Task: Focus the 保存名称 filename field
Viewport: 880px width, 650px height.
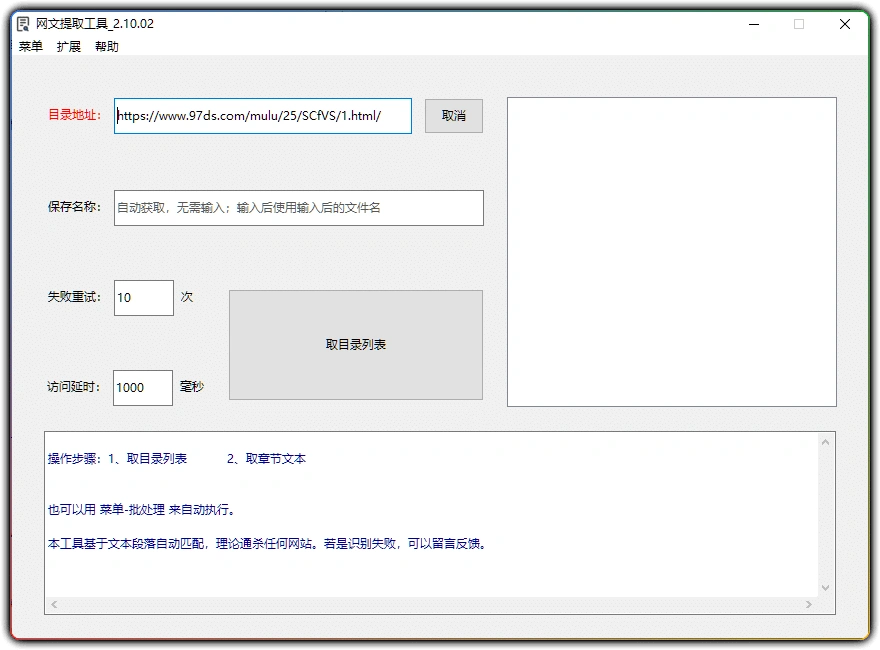Action: [x=299, y=208]
